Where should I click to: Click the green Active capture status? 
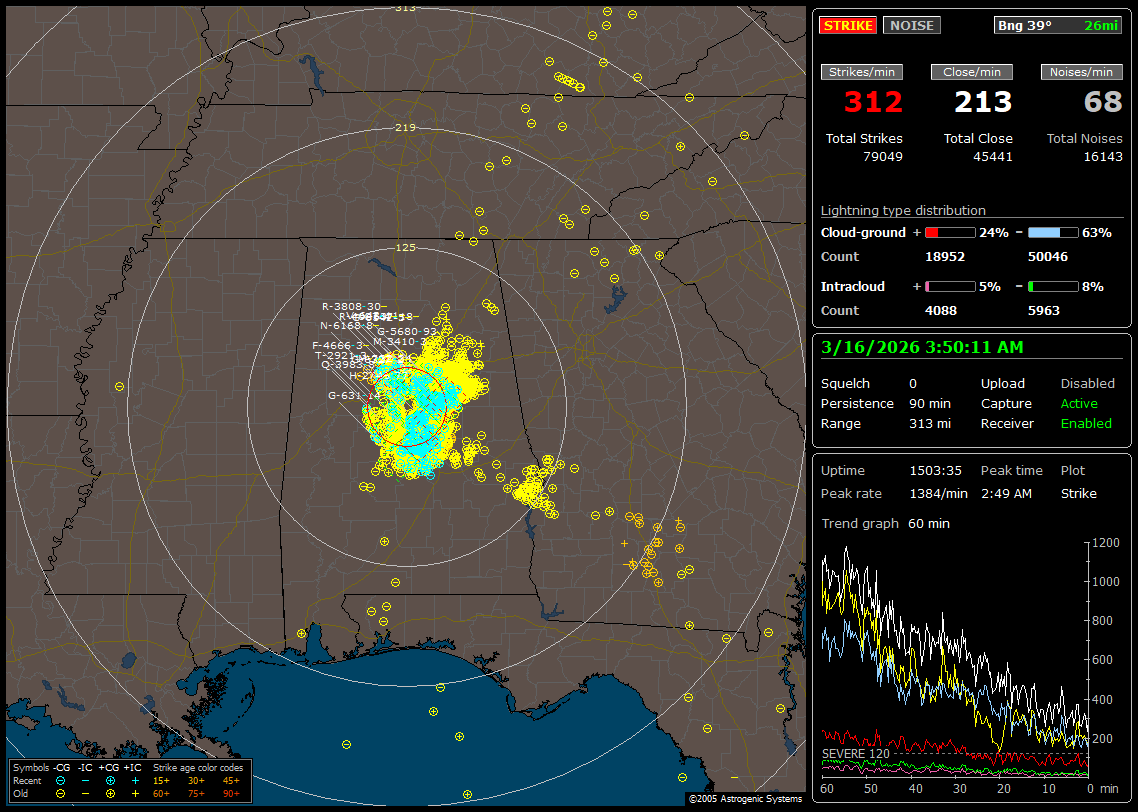pos(1079,403)
